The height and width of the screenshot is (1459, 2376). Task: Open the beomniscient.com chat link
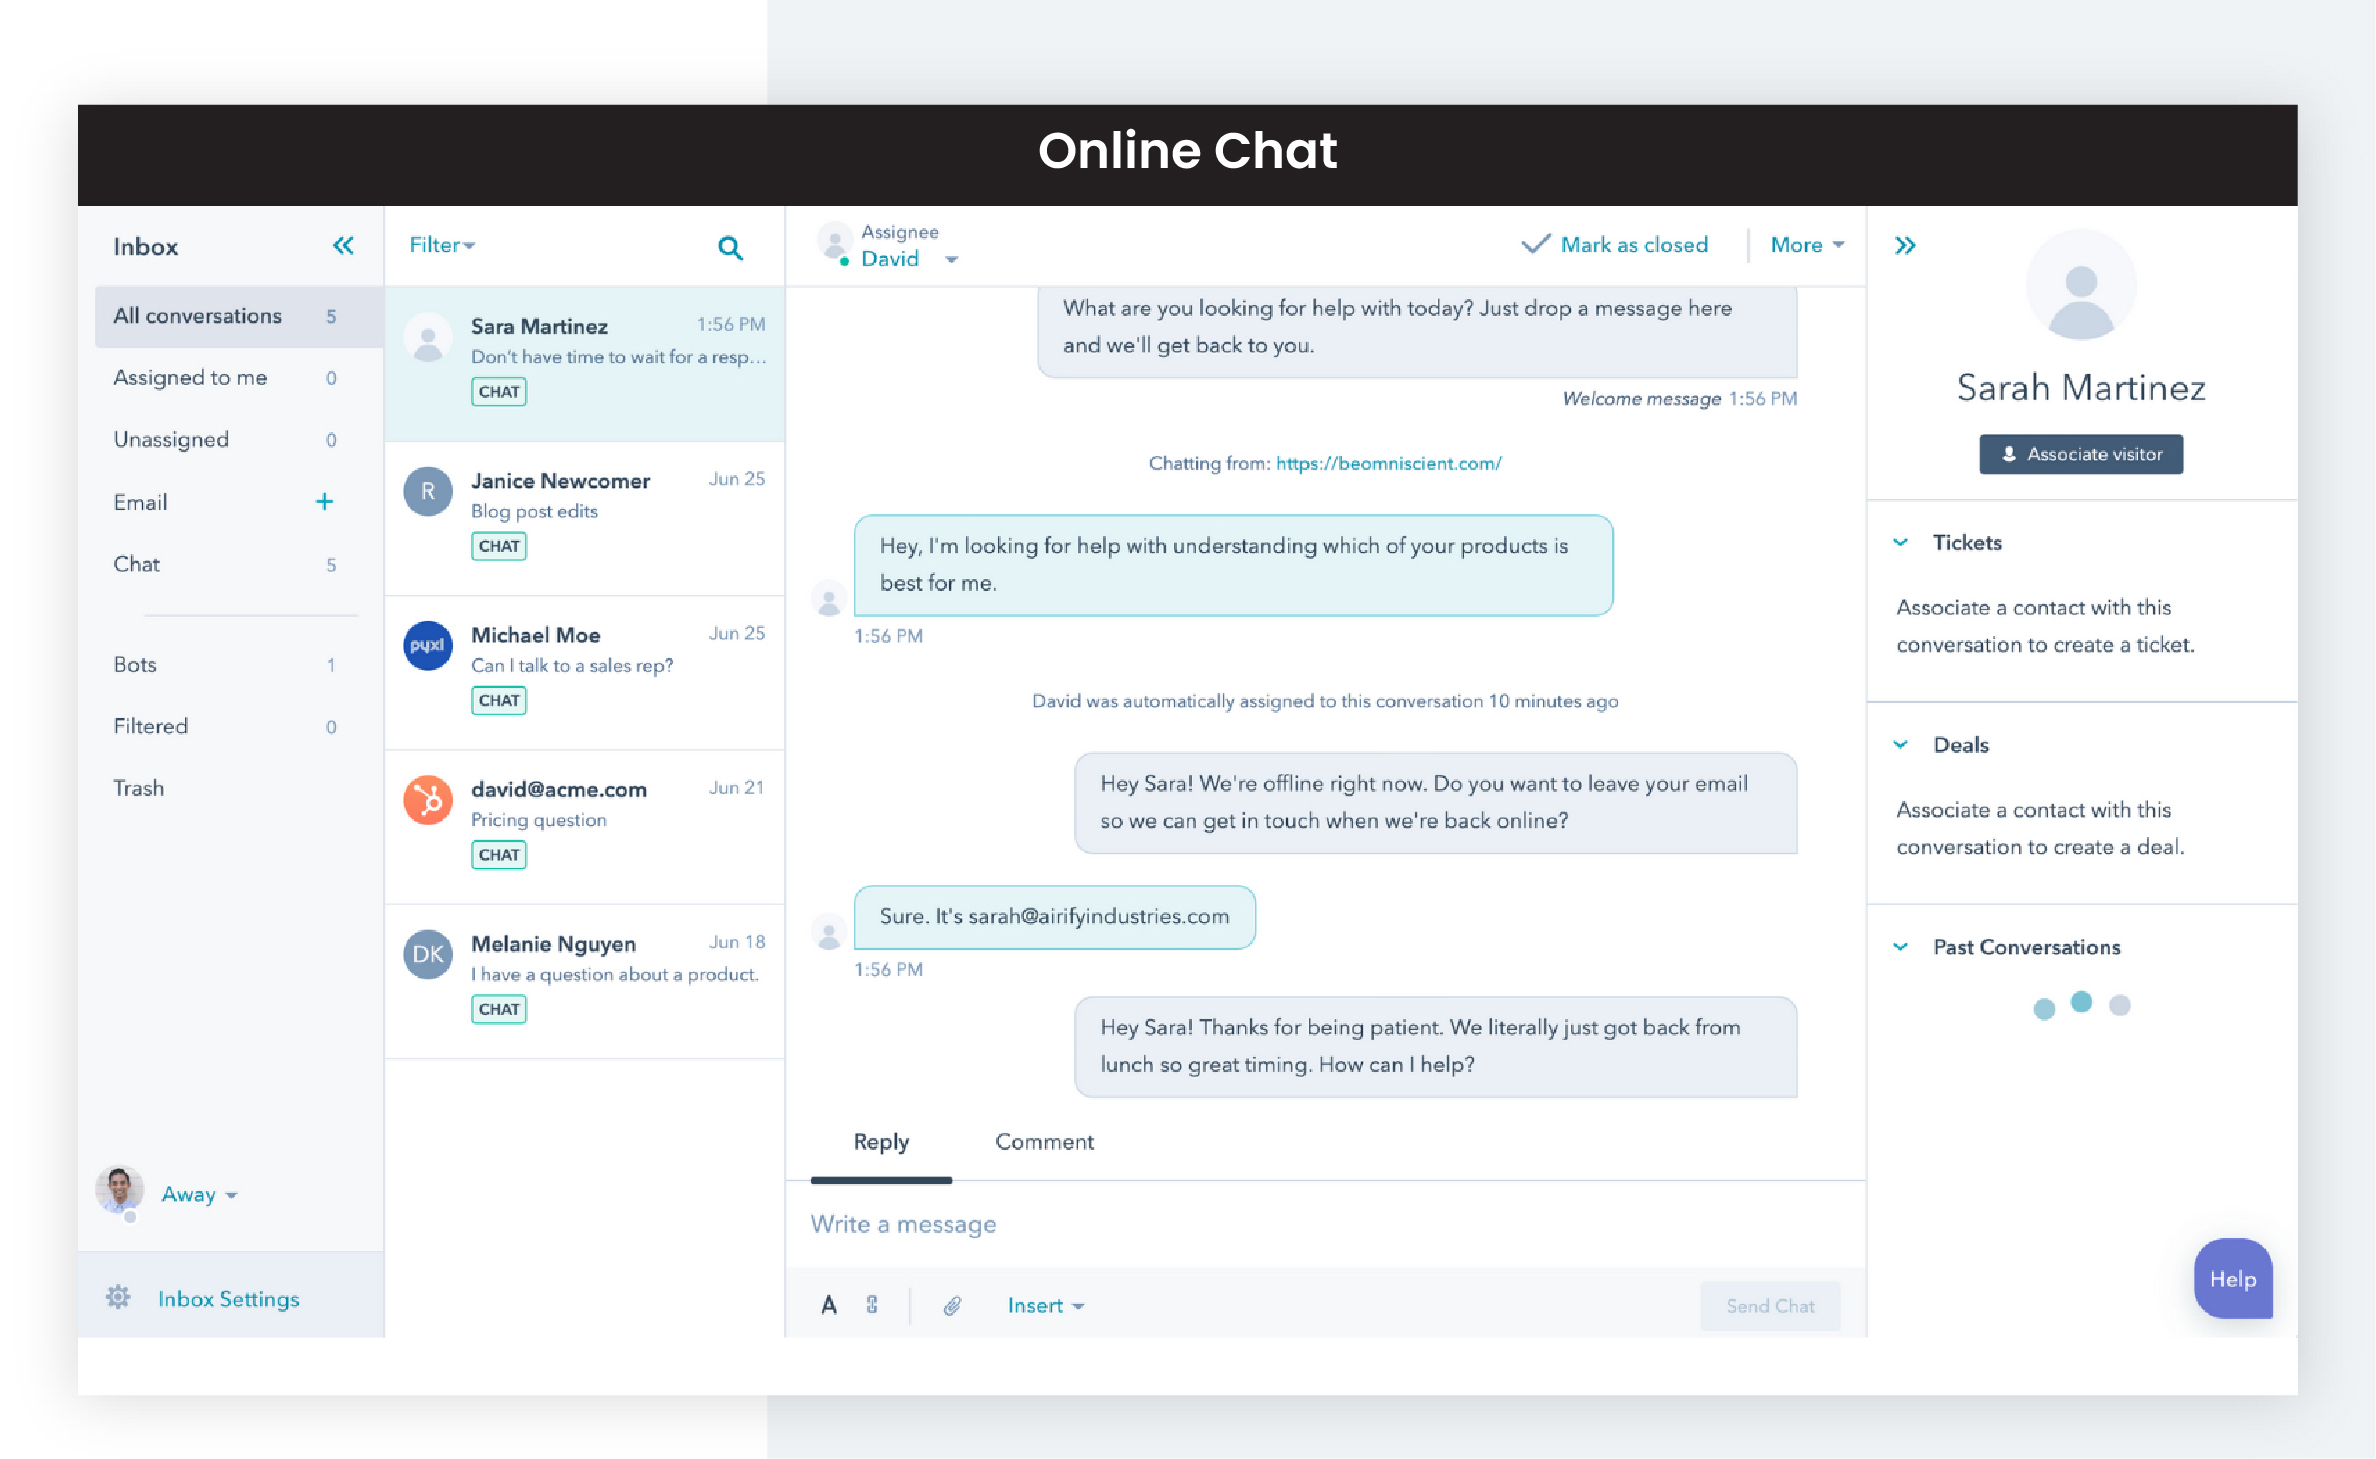1388,463
